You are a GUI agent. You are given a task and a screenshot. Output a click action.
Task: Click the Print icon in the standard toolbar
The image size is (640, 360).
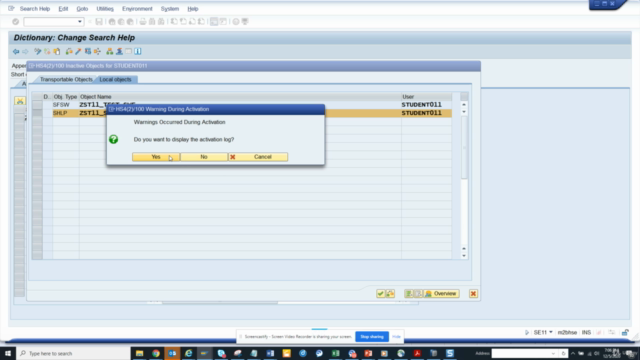[142, 22]
